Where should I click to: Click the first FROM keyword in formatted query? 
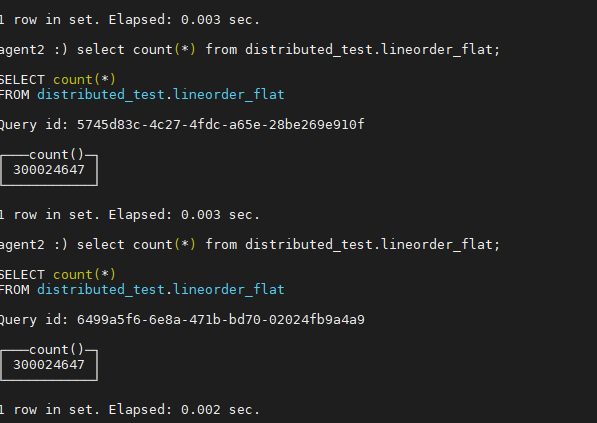[x=14, y=94]
